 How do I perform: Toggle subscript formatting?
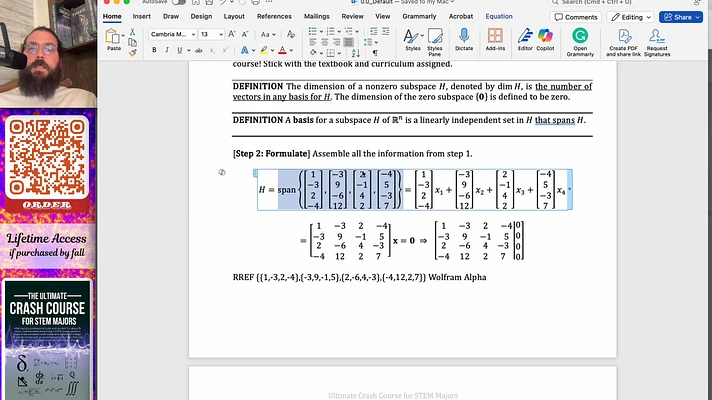[x=212, y=50]
